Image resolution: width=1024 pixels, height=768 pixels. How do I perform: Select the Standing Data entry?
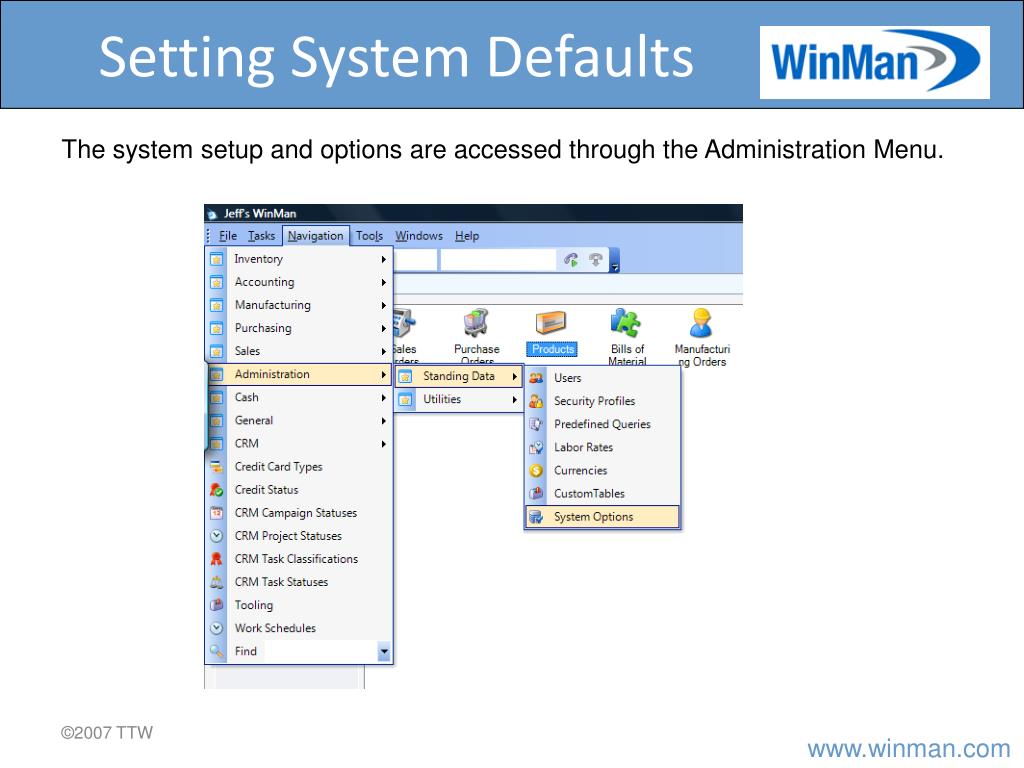point(459,376)
